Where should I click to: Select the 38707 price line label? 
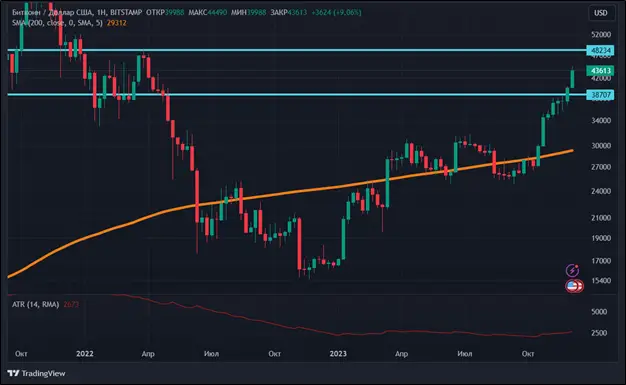coord(600,95)
